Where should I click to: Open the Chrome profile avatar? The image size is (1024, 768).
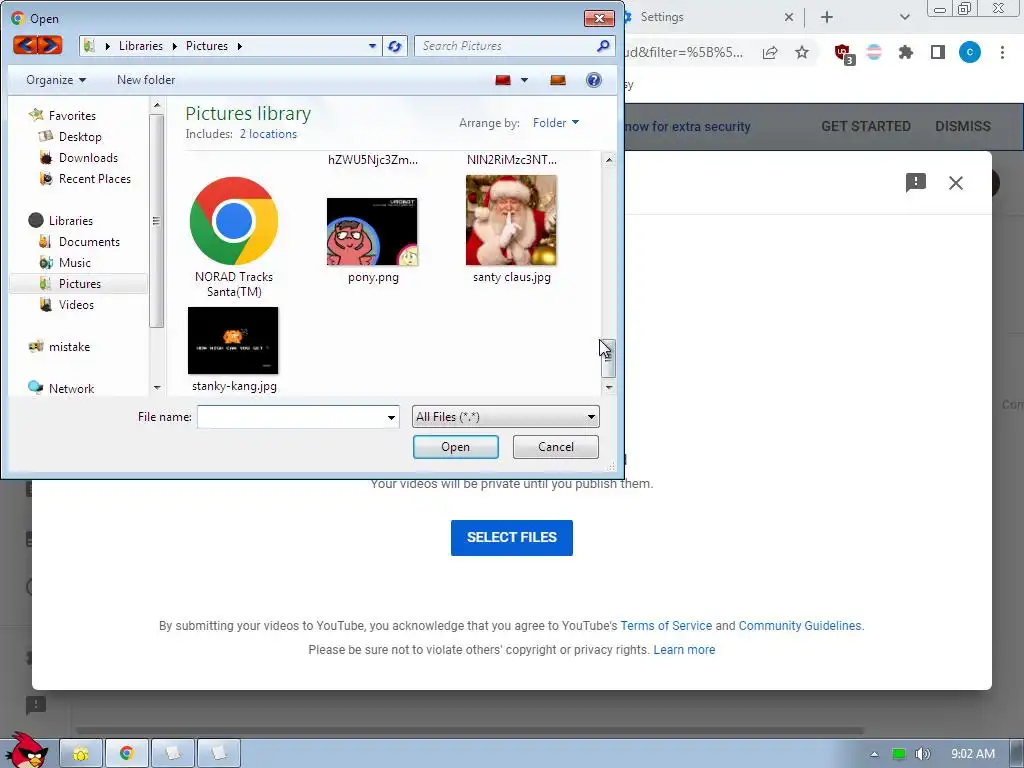(x=970, y=52)
